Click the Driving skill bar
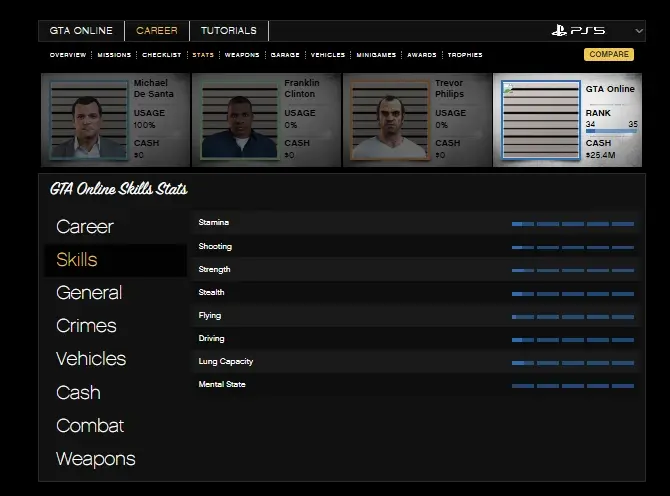Image resolution: width=670 pixels, height=496 pixels. (573, 340)
